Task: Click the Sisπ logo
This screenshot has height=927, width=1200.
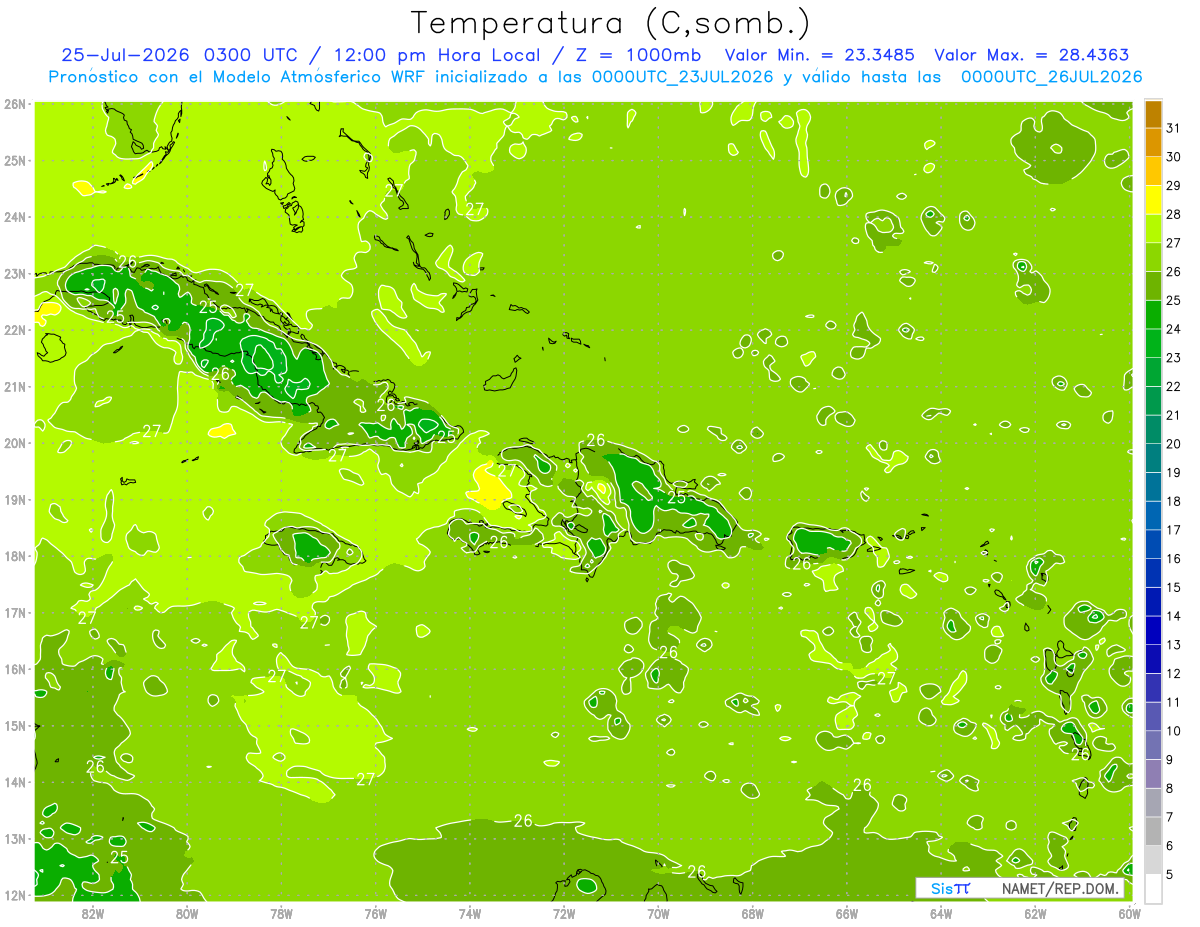Action: tap(949, 888)
